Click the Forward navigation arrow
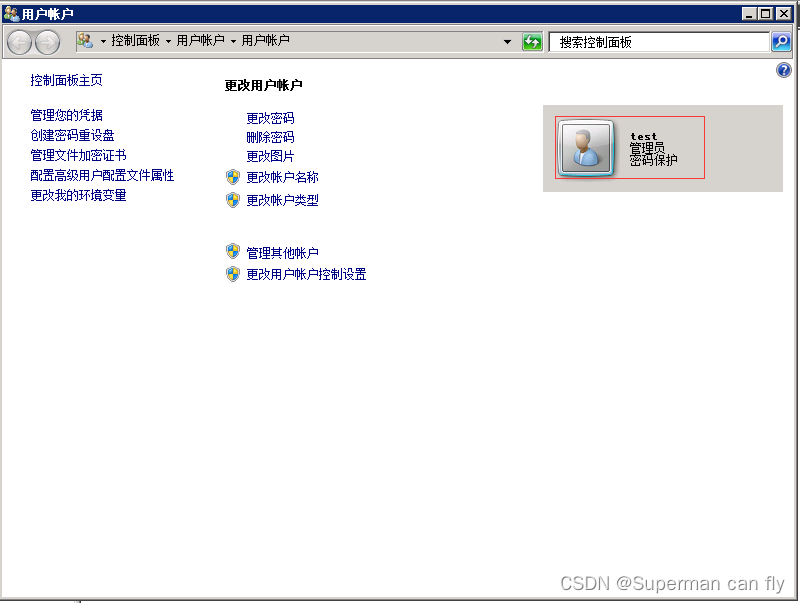The height and width of the screenshot is (603, 800). coord(47,42)
